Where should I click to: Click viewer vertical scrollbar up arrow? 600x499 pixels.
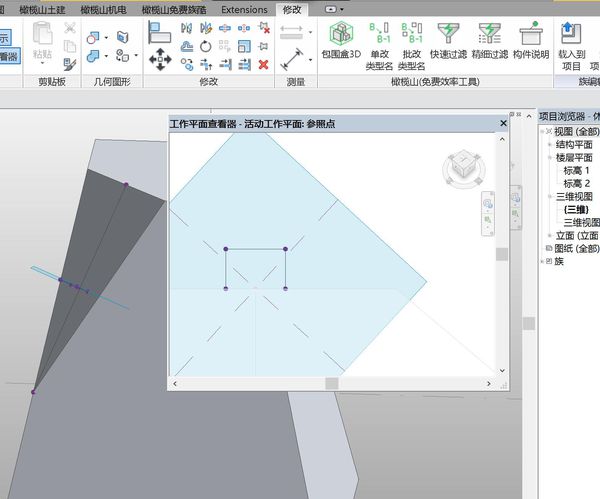[502, 140]
